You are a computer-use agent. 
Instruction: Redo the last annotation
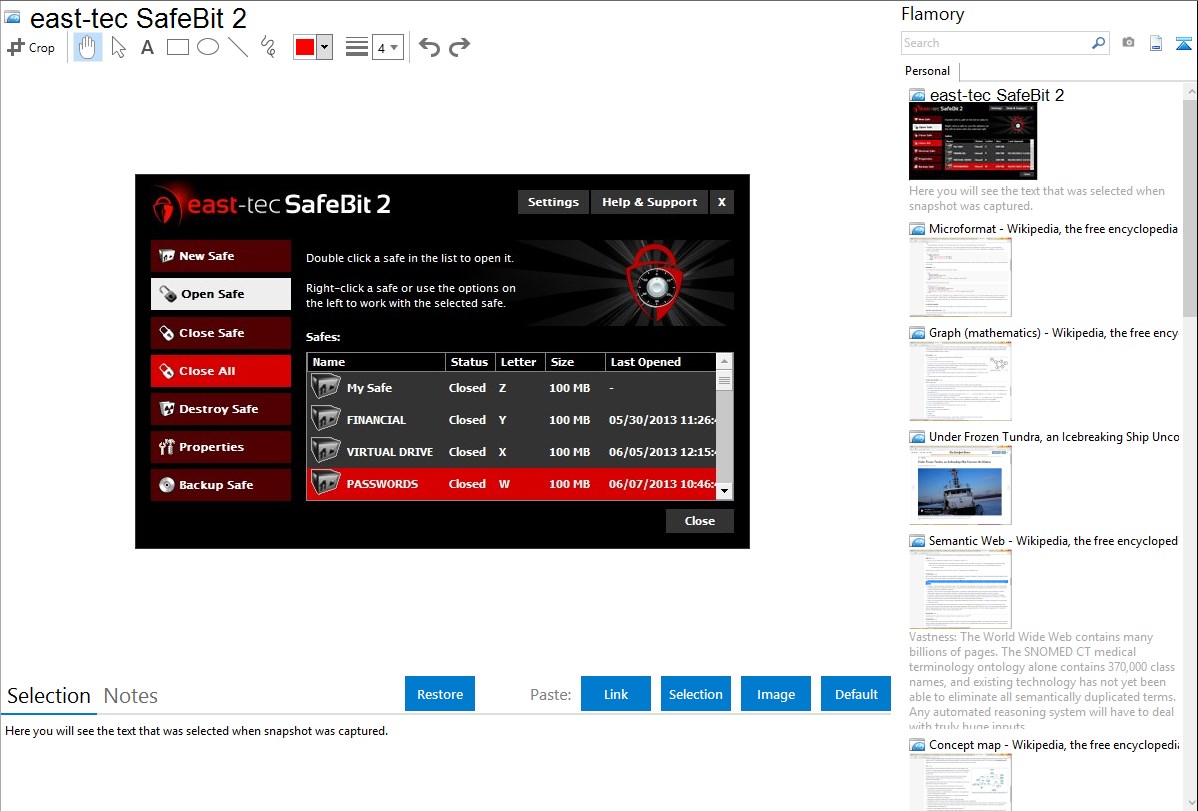coord(459,47)
